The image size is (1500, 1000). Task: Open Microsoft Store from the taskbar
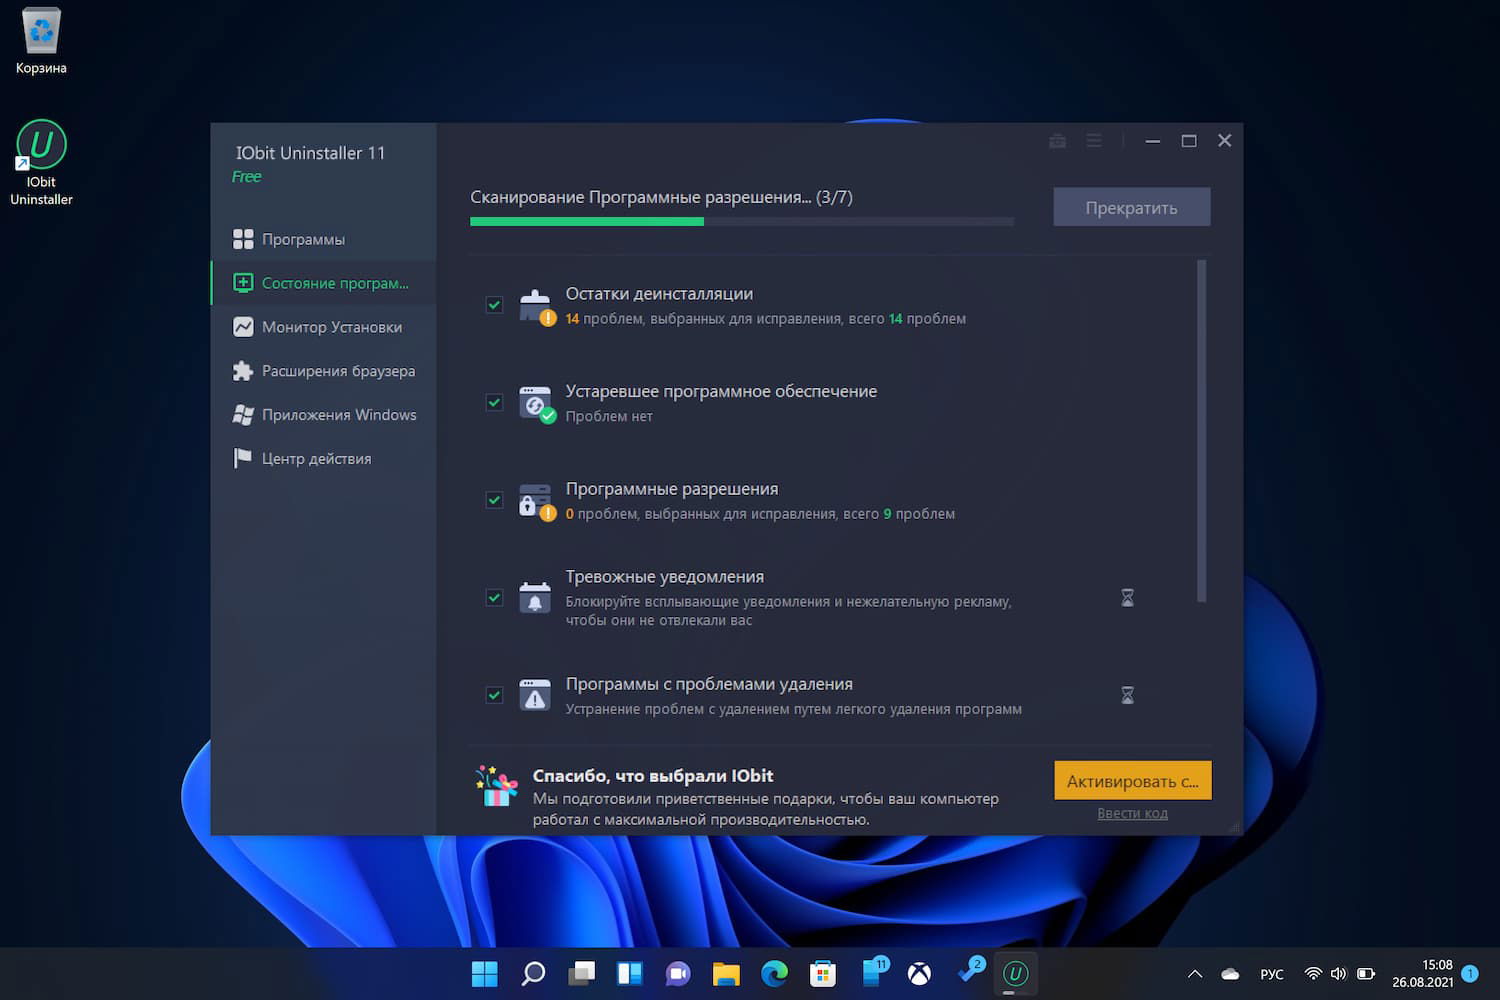click(x=822, y=973)
